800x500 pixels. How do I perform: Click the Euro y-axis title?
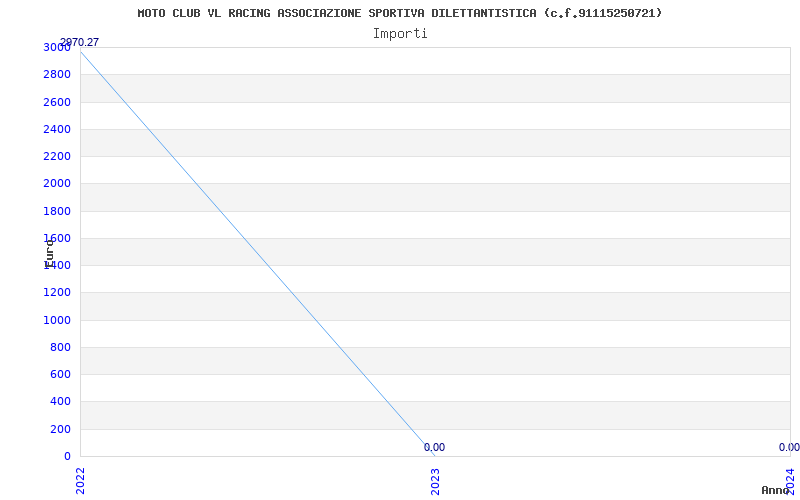click(x=49, y=254)
